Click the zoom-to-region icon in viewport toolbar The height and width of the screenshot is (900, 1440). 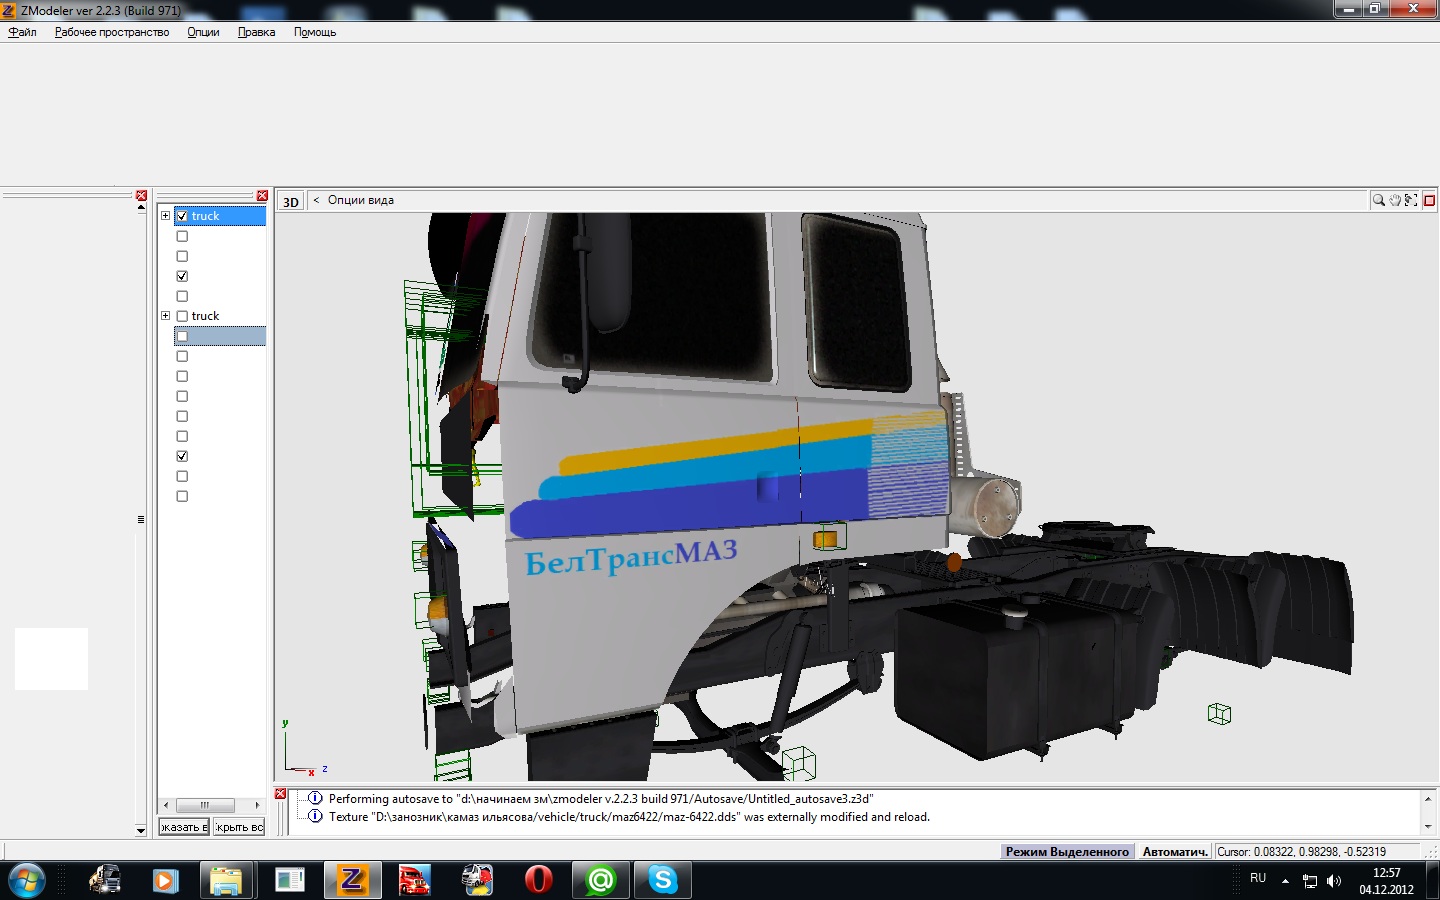click(1411, 200)
